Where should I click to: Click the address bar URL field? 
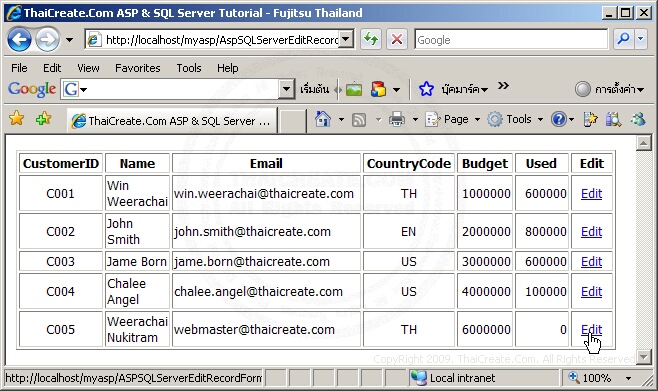(212, 40)
